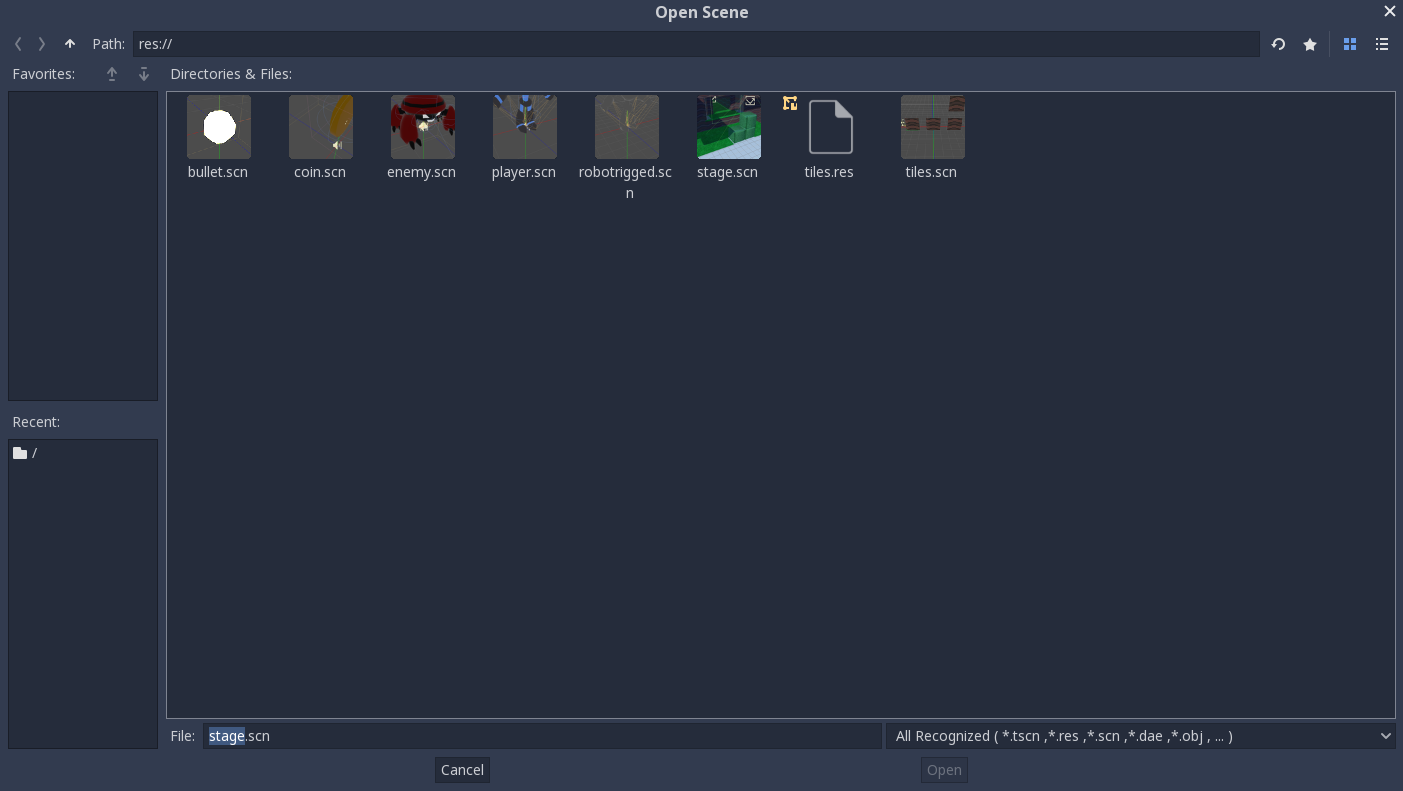Open the All Recognized file type dropdown
1403x791 pixels.
(x=1141, y=736)
